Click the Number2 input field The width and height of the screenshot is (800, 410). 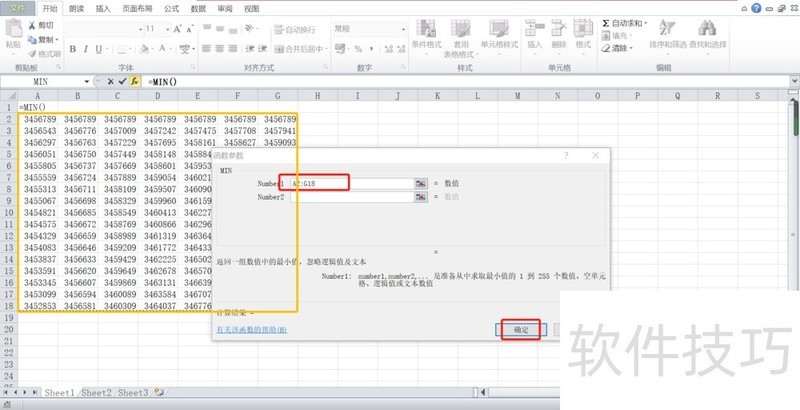350,197
